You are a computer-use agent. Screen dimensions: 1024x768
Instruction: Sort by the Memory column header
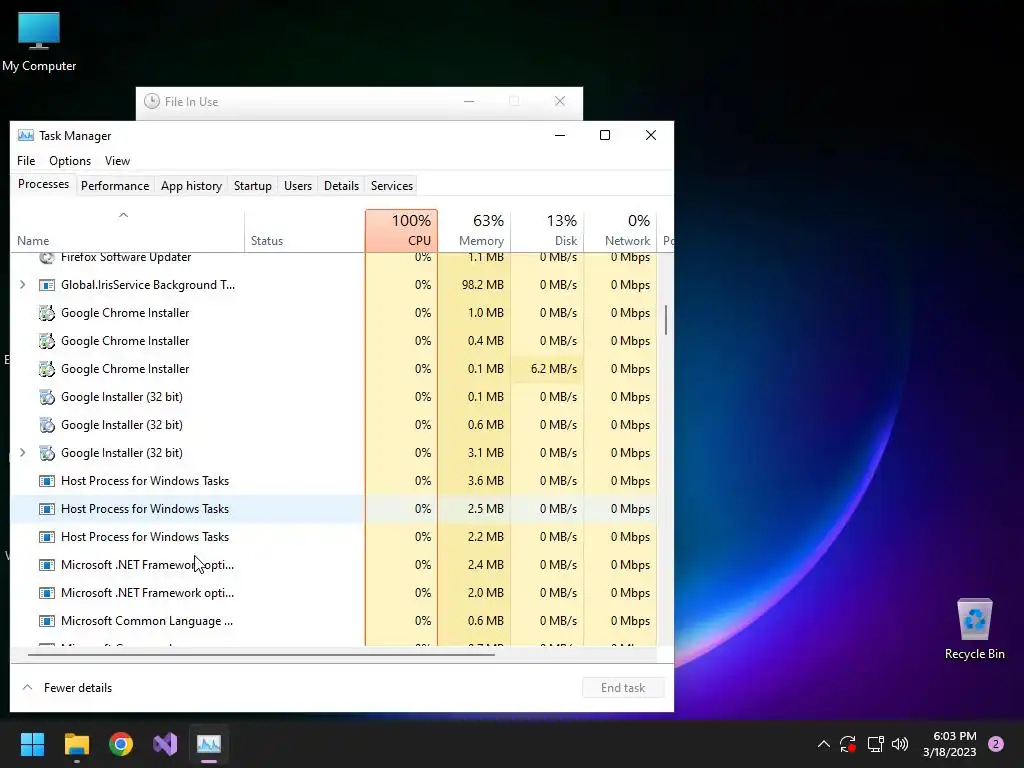(474, 231)
